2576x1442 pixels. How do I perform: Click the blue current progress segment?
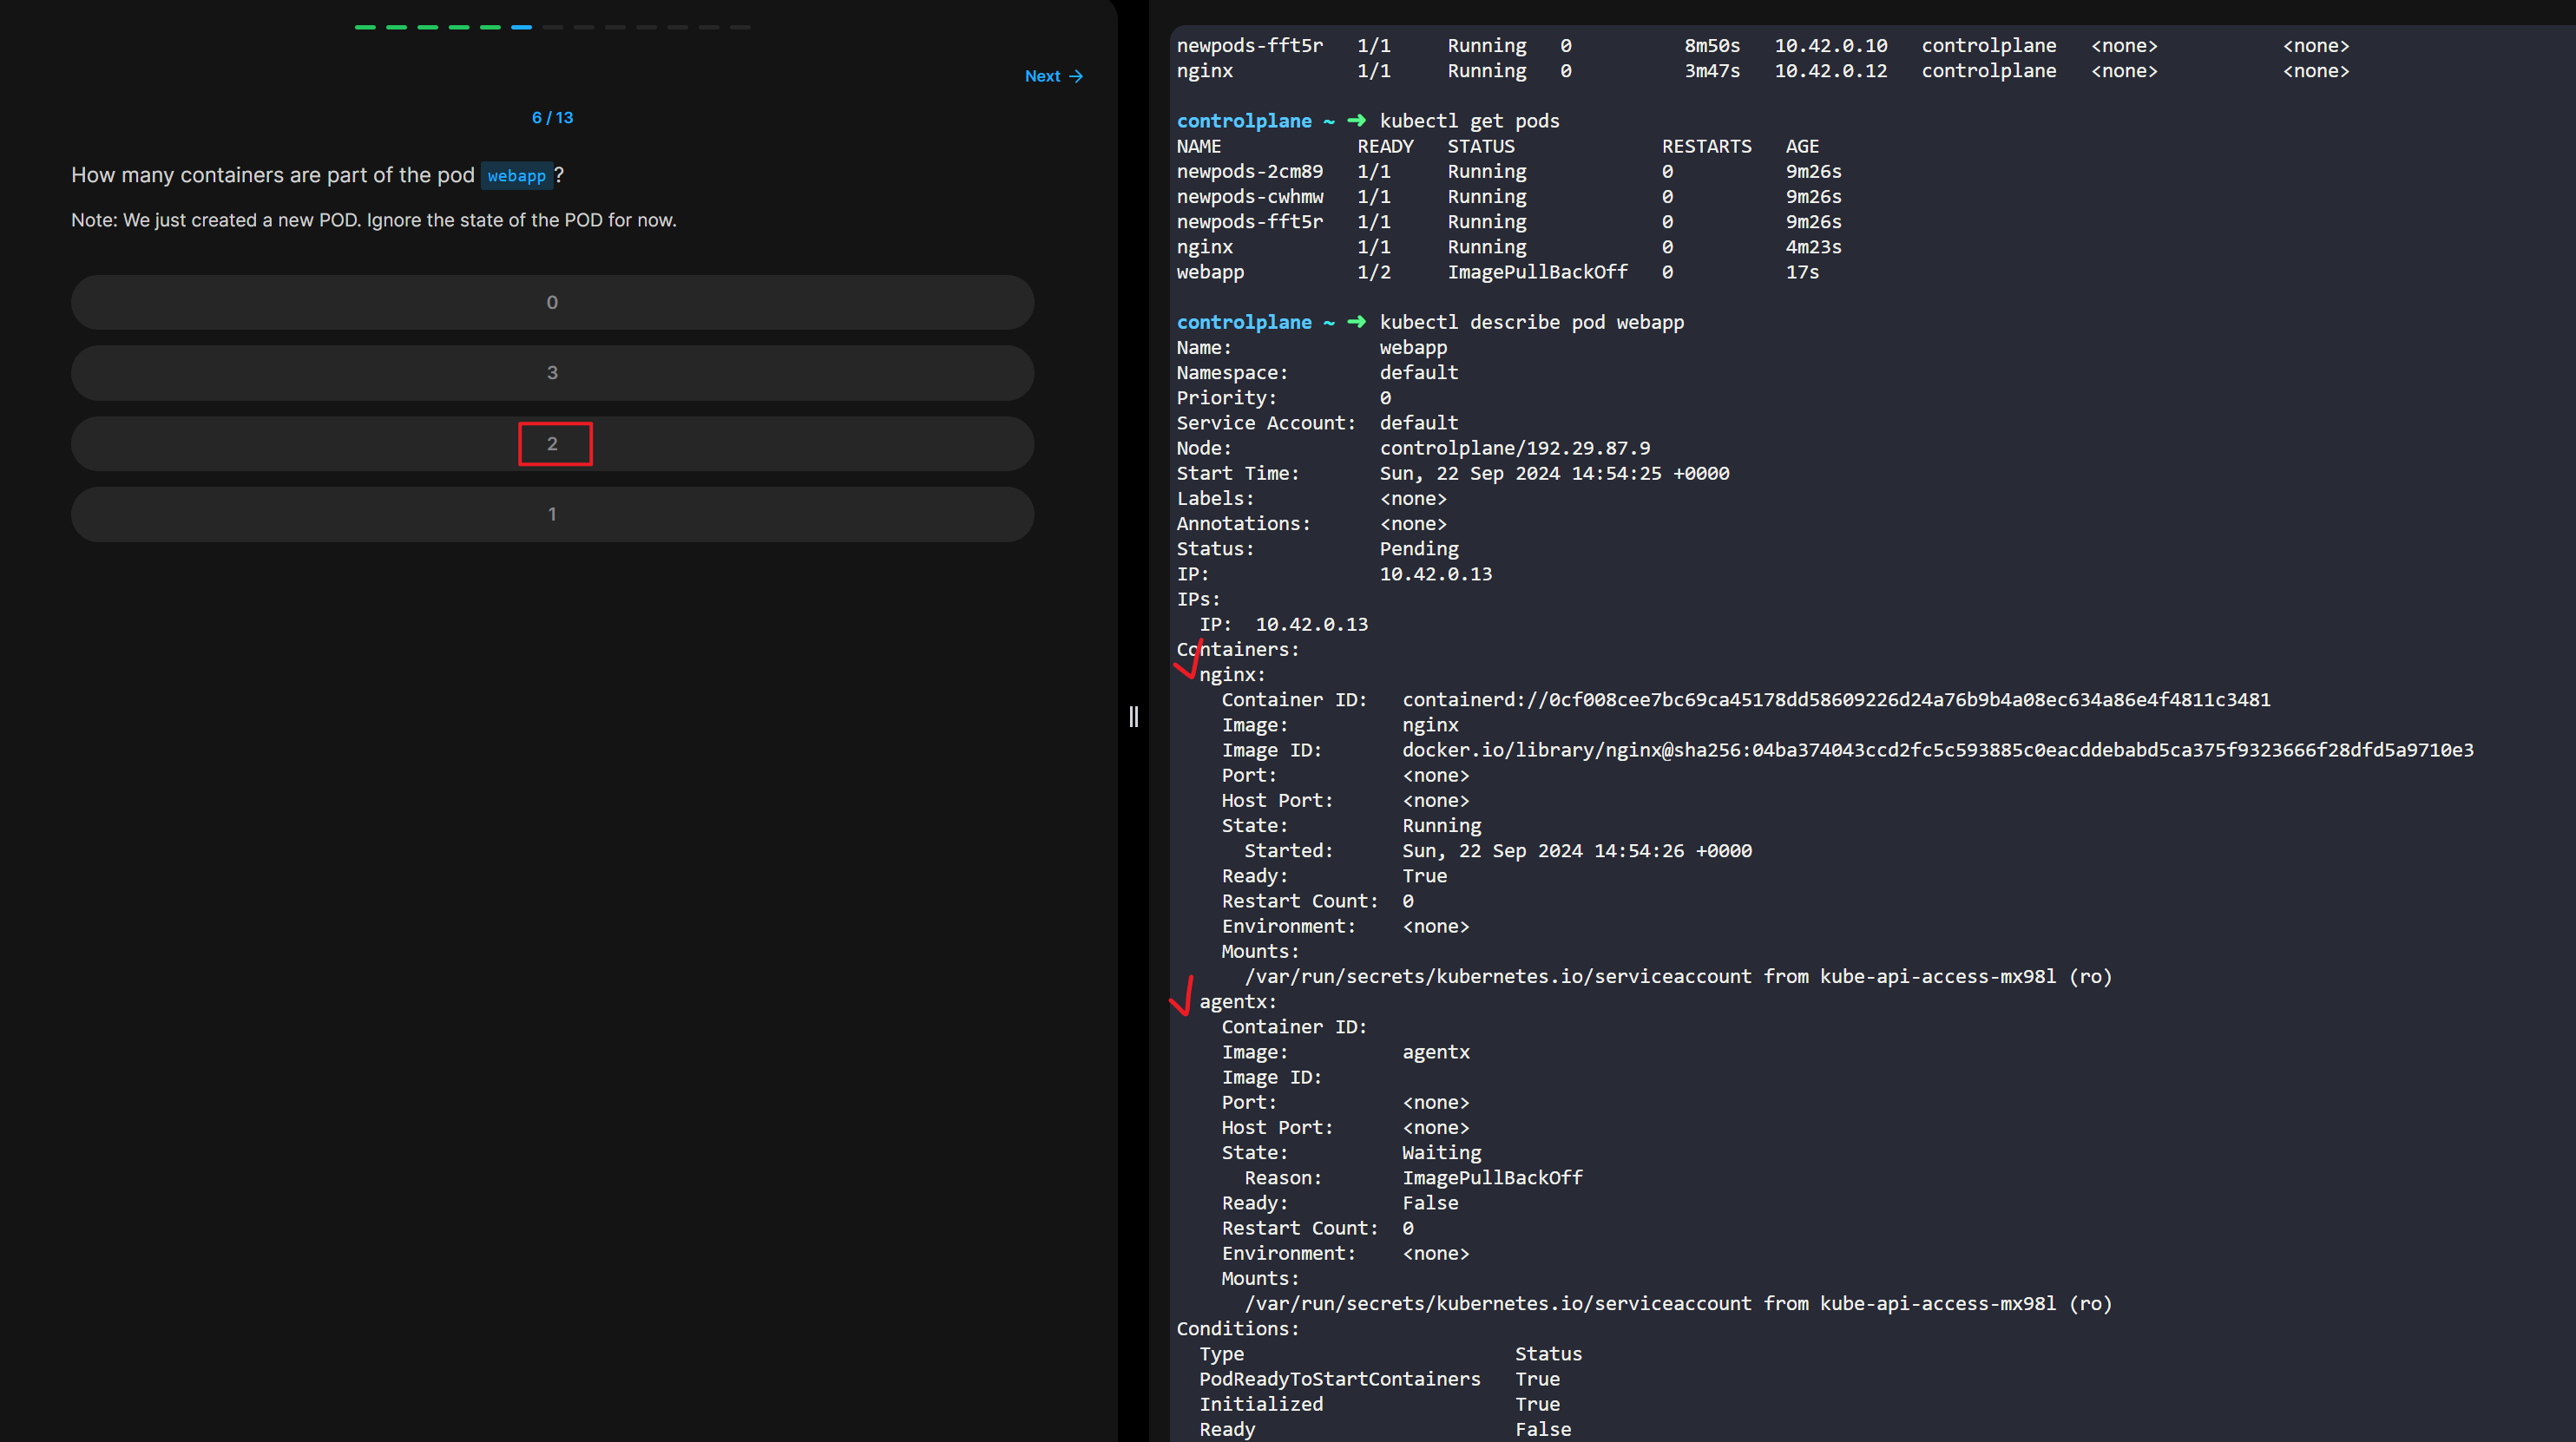[x=521, y=27]
